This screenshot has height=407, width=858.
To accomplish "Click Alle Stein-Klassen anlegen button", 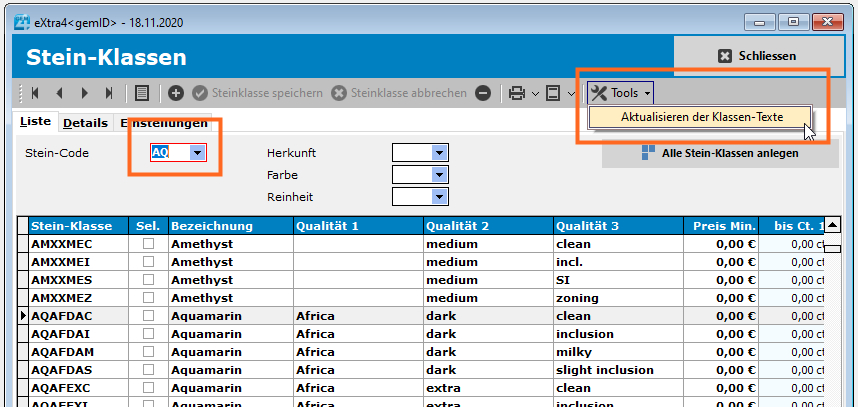I will point(720,153).
